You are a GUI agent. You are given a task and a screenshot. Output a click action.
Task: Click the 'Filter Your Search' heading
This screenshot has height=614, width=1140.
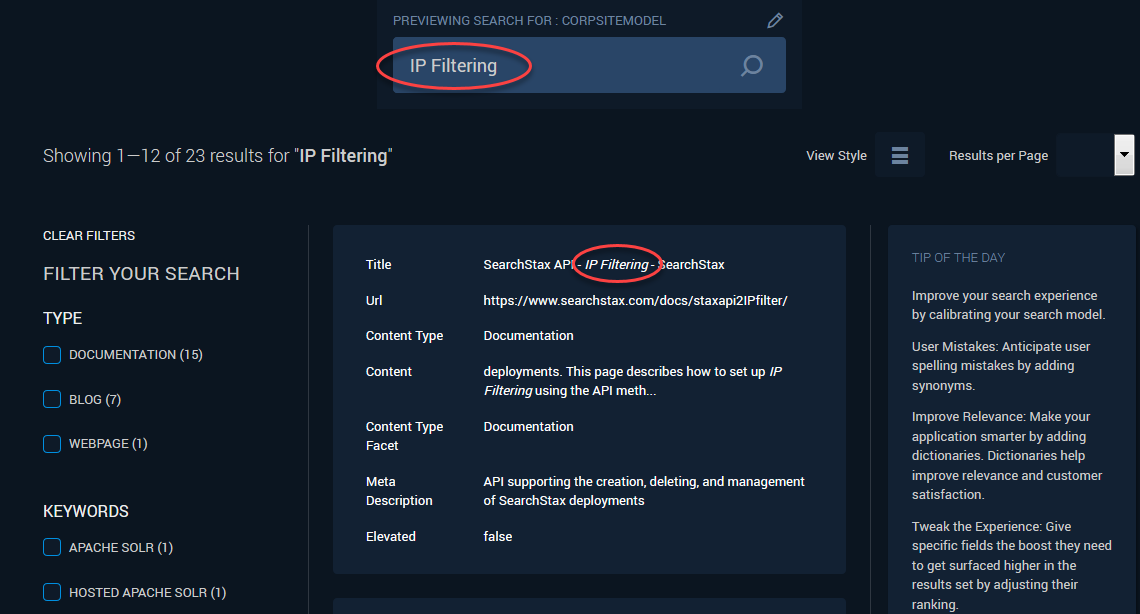pyautogui.click(x=141, y=273)
